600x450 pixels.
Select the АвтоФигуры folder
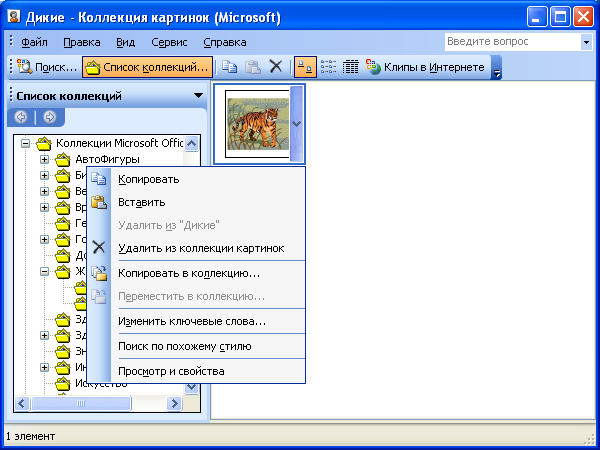(x=107, y=159)
